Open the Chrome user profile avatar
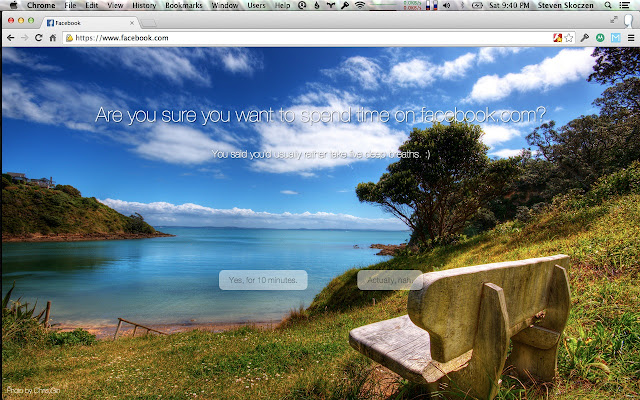Image resolution: width=640 pixels, height=400 pixels. [x=628, y=20]
